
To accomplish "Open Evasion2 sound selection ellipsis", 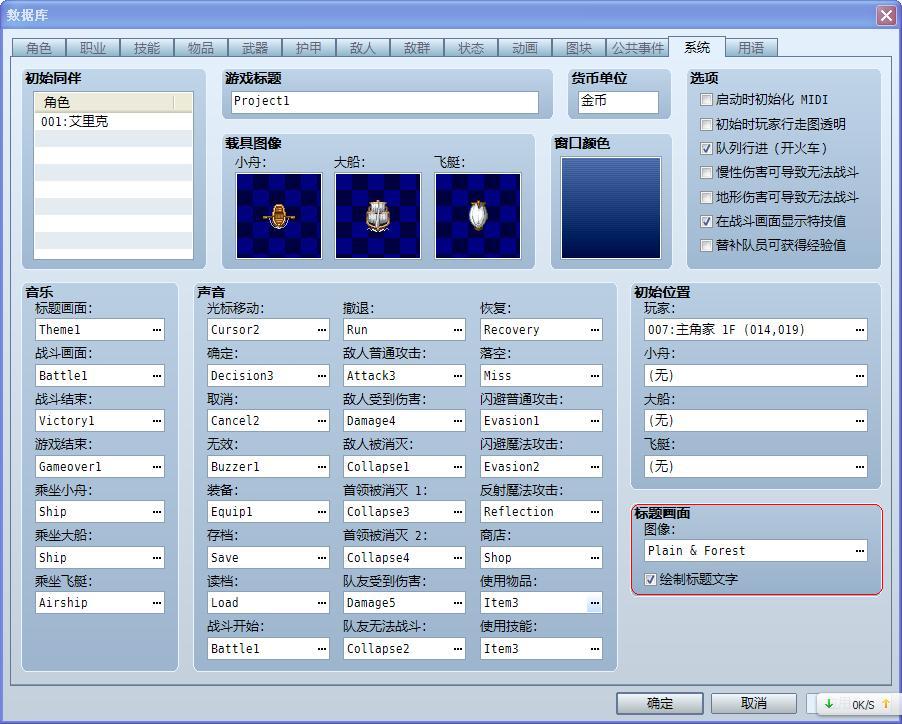I will tap(594, 467).
